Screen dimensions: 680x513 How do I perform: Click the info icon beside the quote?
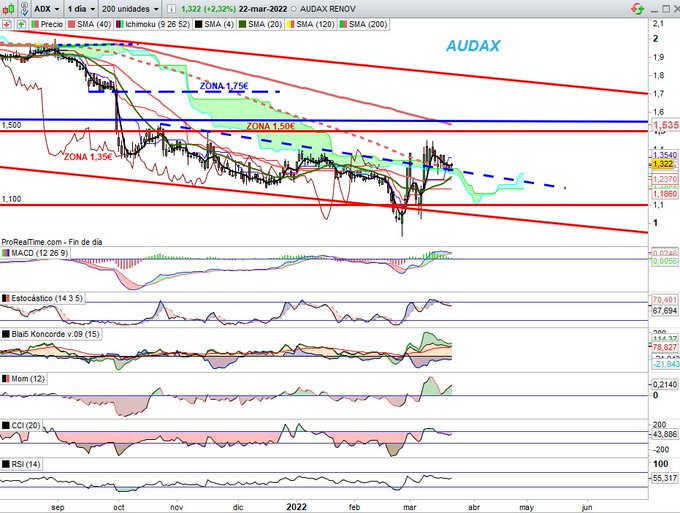(x=171, y=9)
